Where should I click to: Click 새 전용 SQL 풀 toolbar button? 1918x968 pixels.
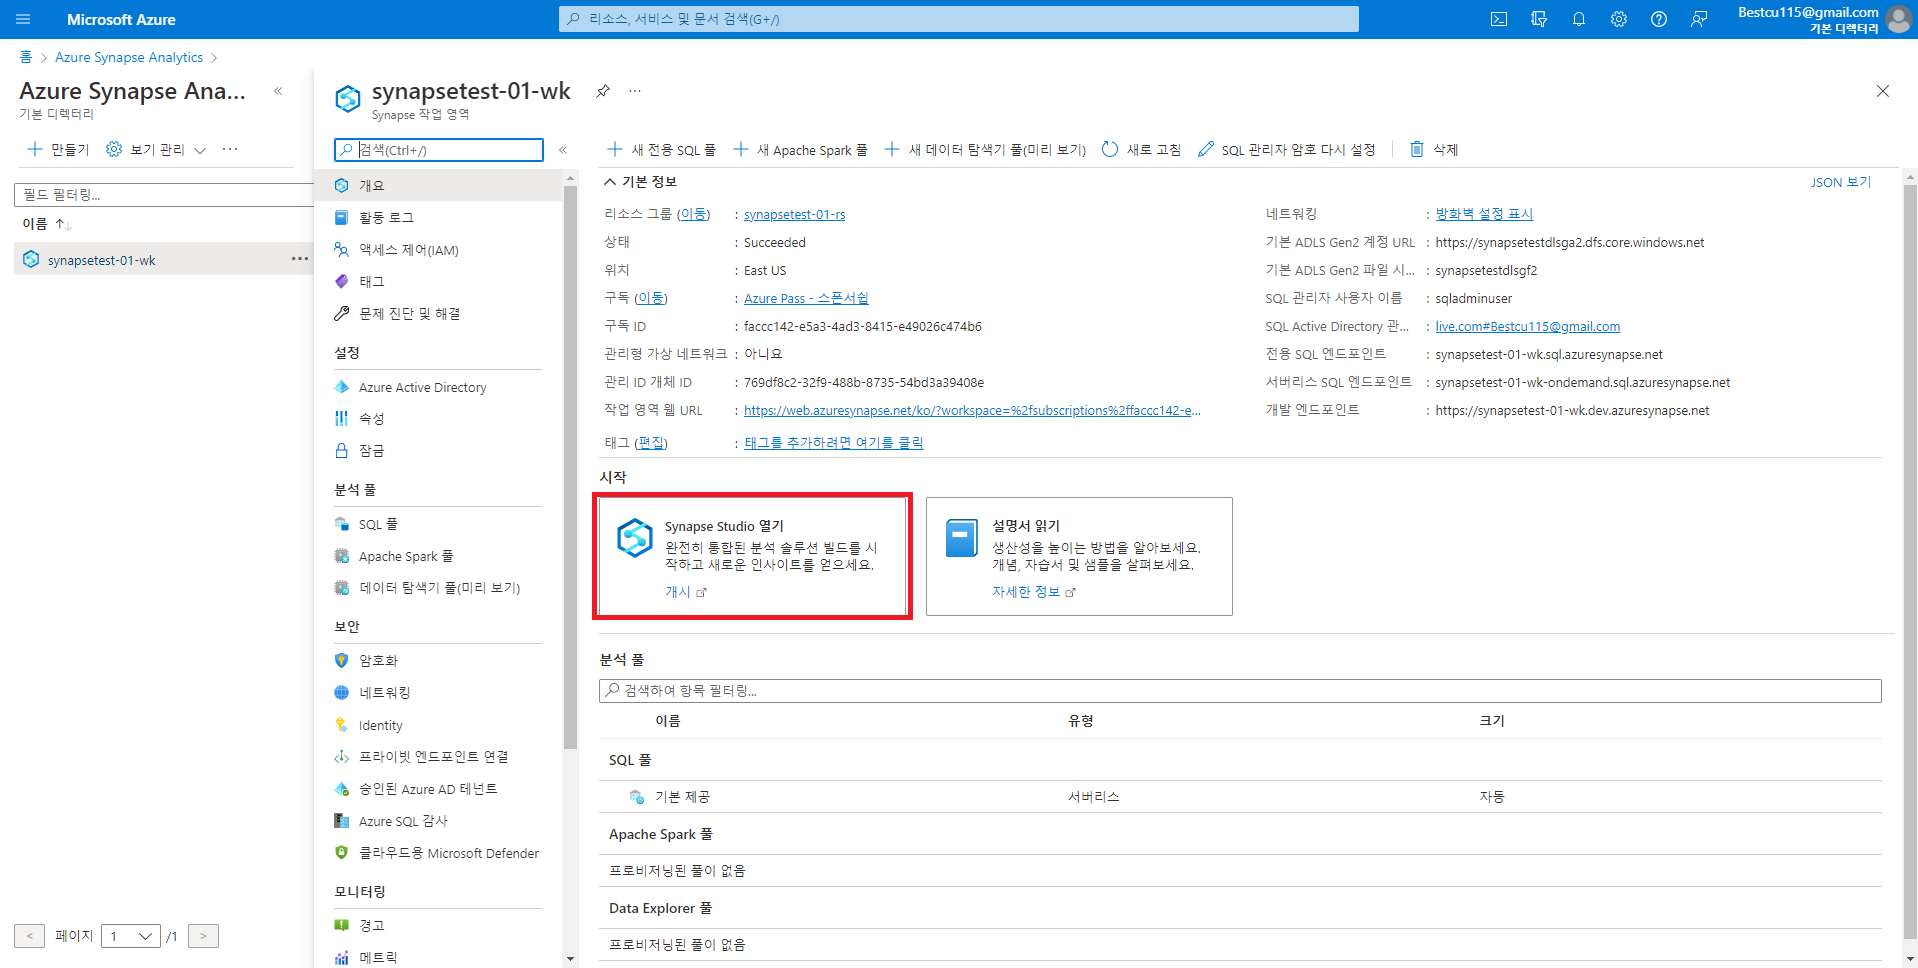[662, 150]
